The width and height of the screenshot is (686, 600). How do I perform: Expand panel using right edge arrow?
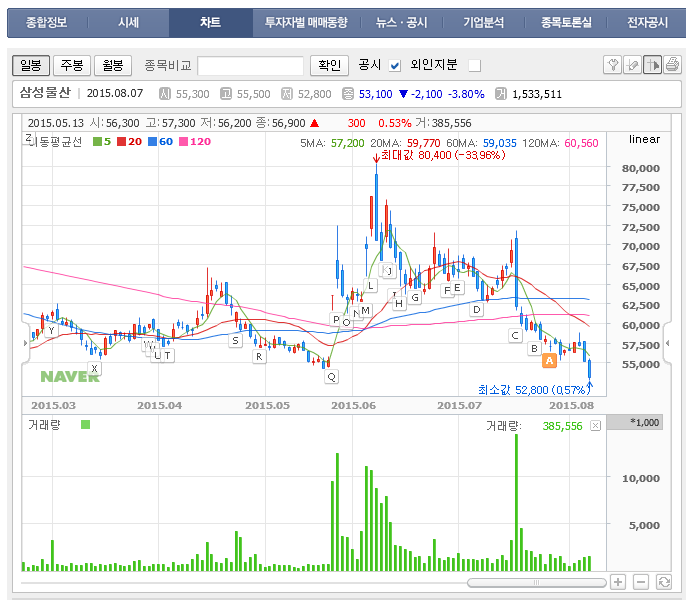coord(668,343)
